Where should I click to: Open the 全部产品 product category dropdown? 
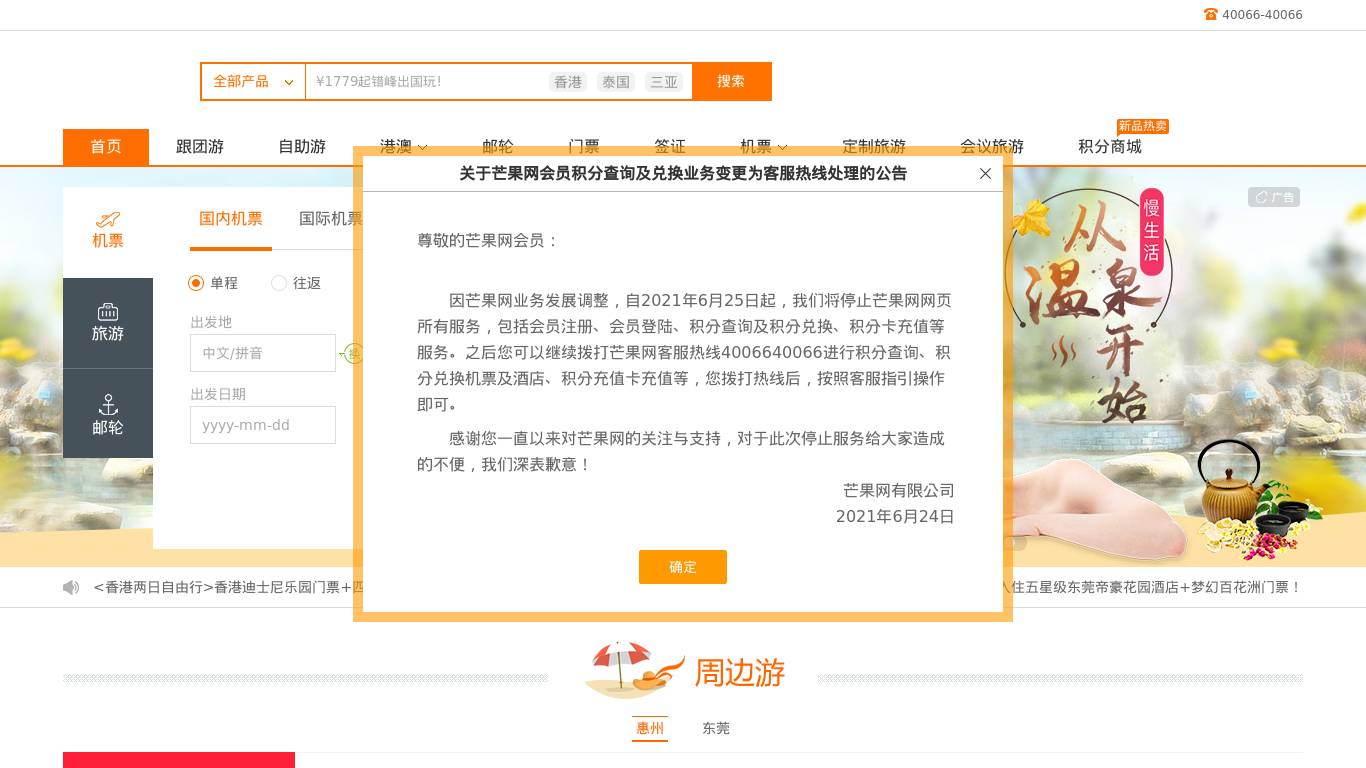252,81
